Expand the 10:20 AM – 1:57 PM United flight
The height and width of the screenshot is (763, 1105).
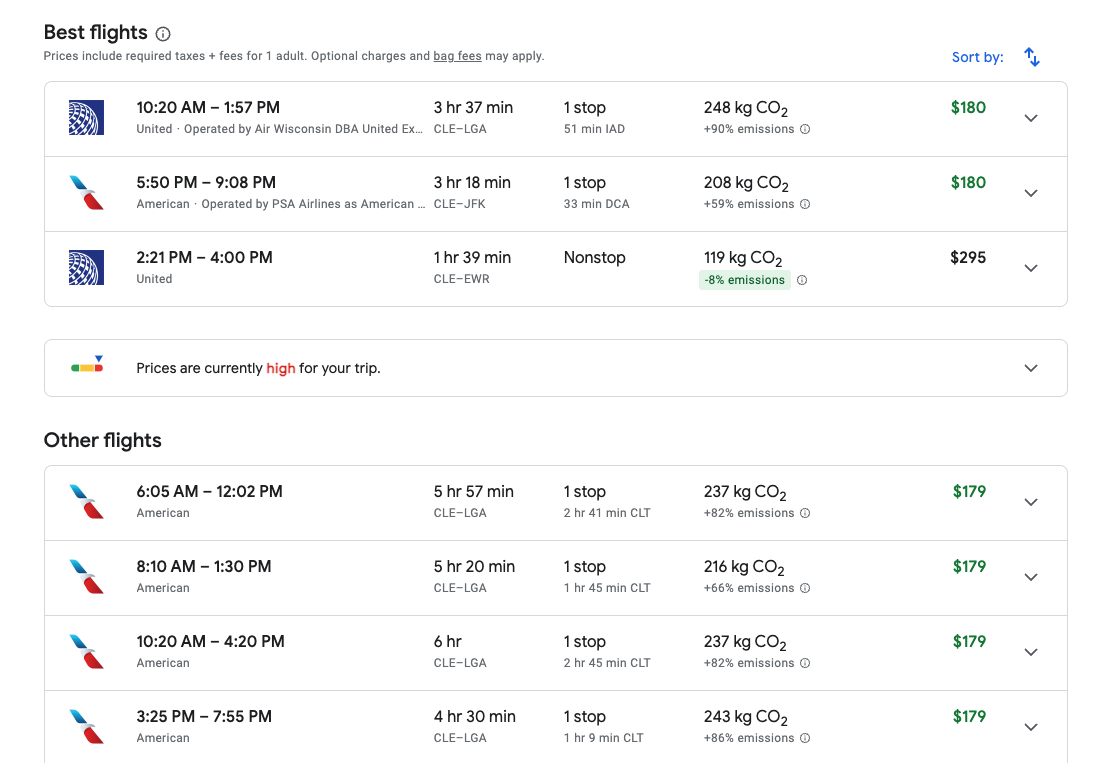click(1031, 118)
